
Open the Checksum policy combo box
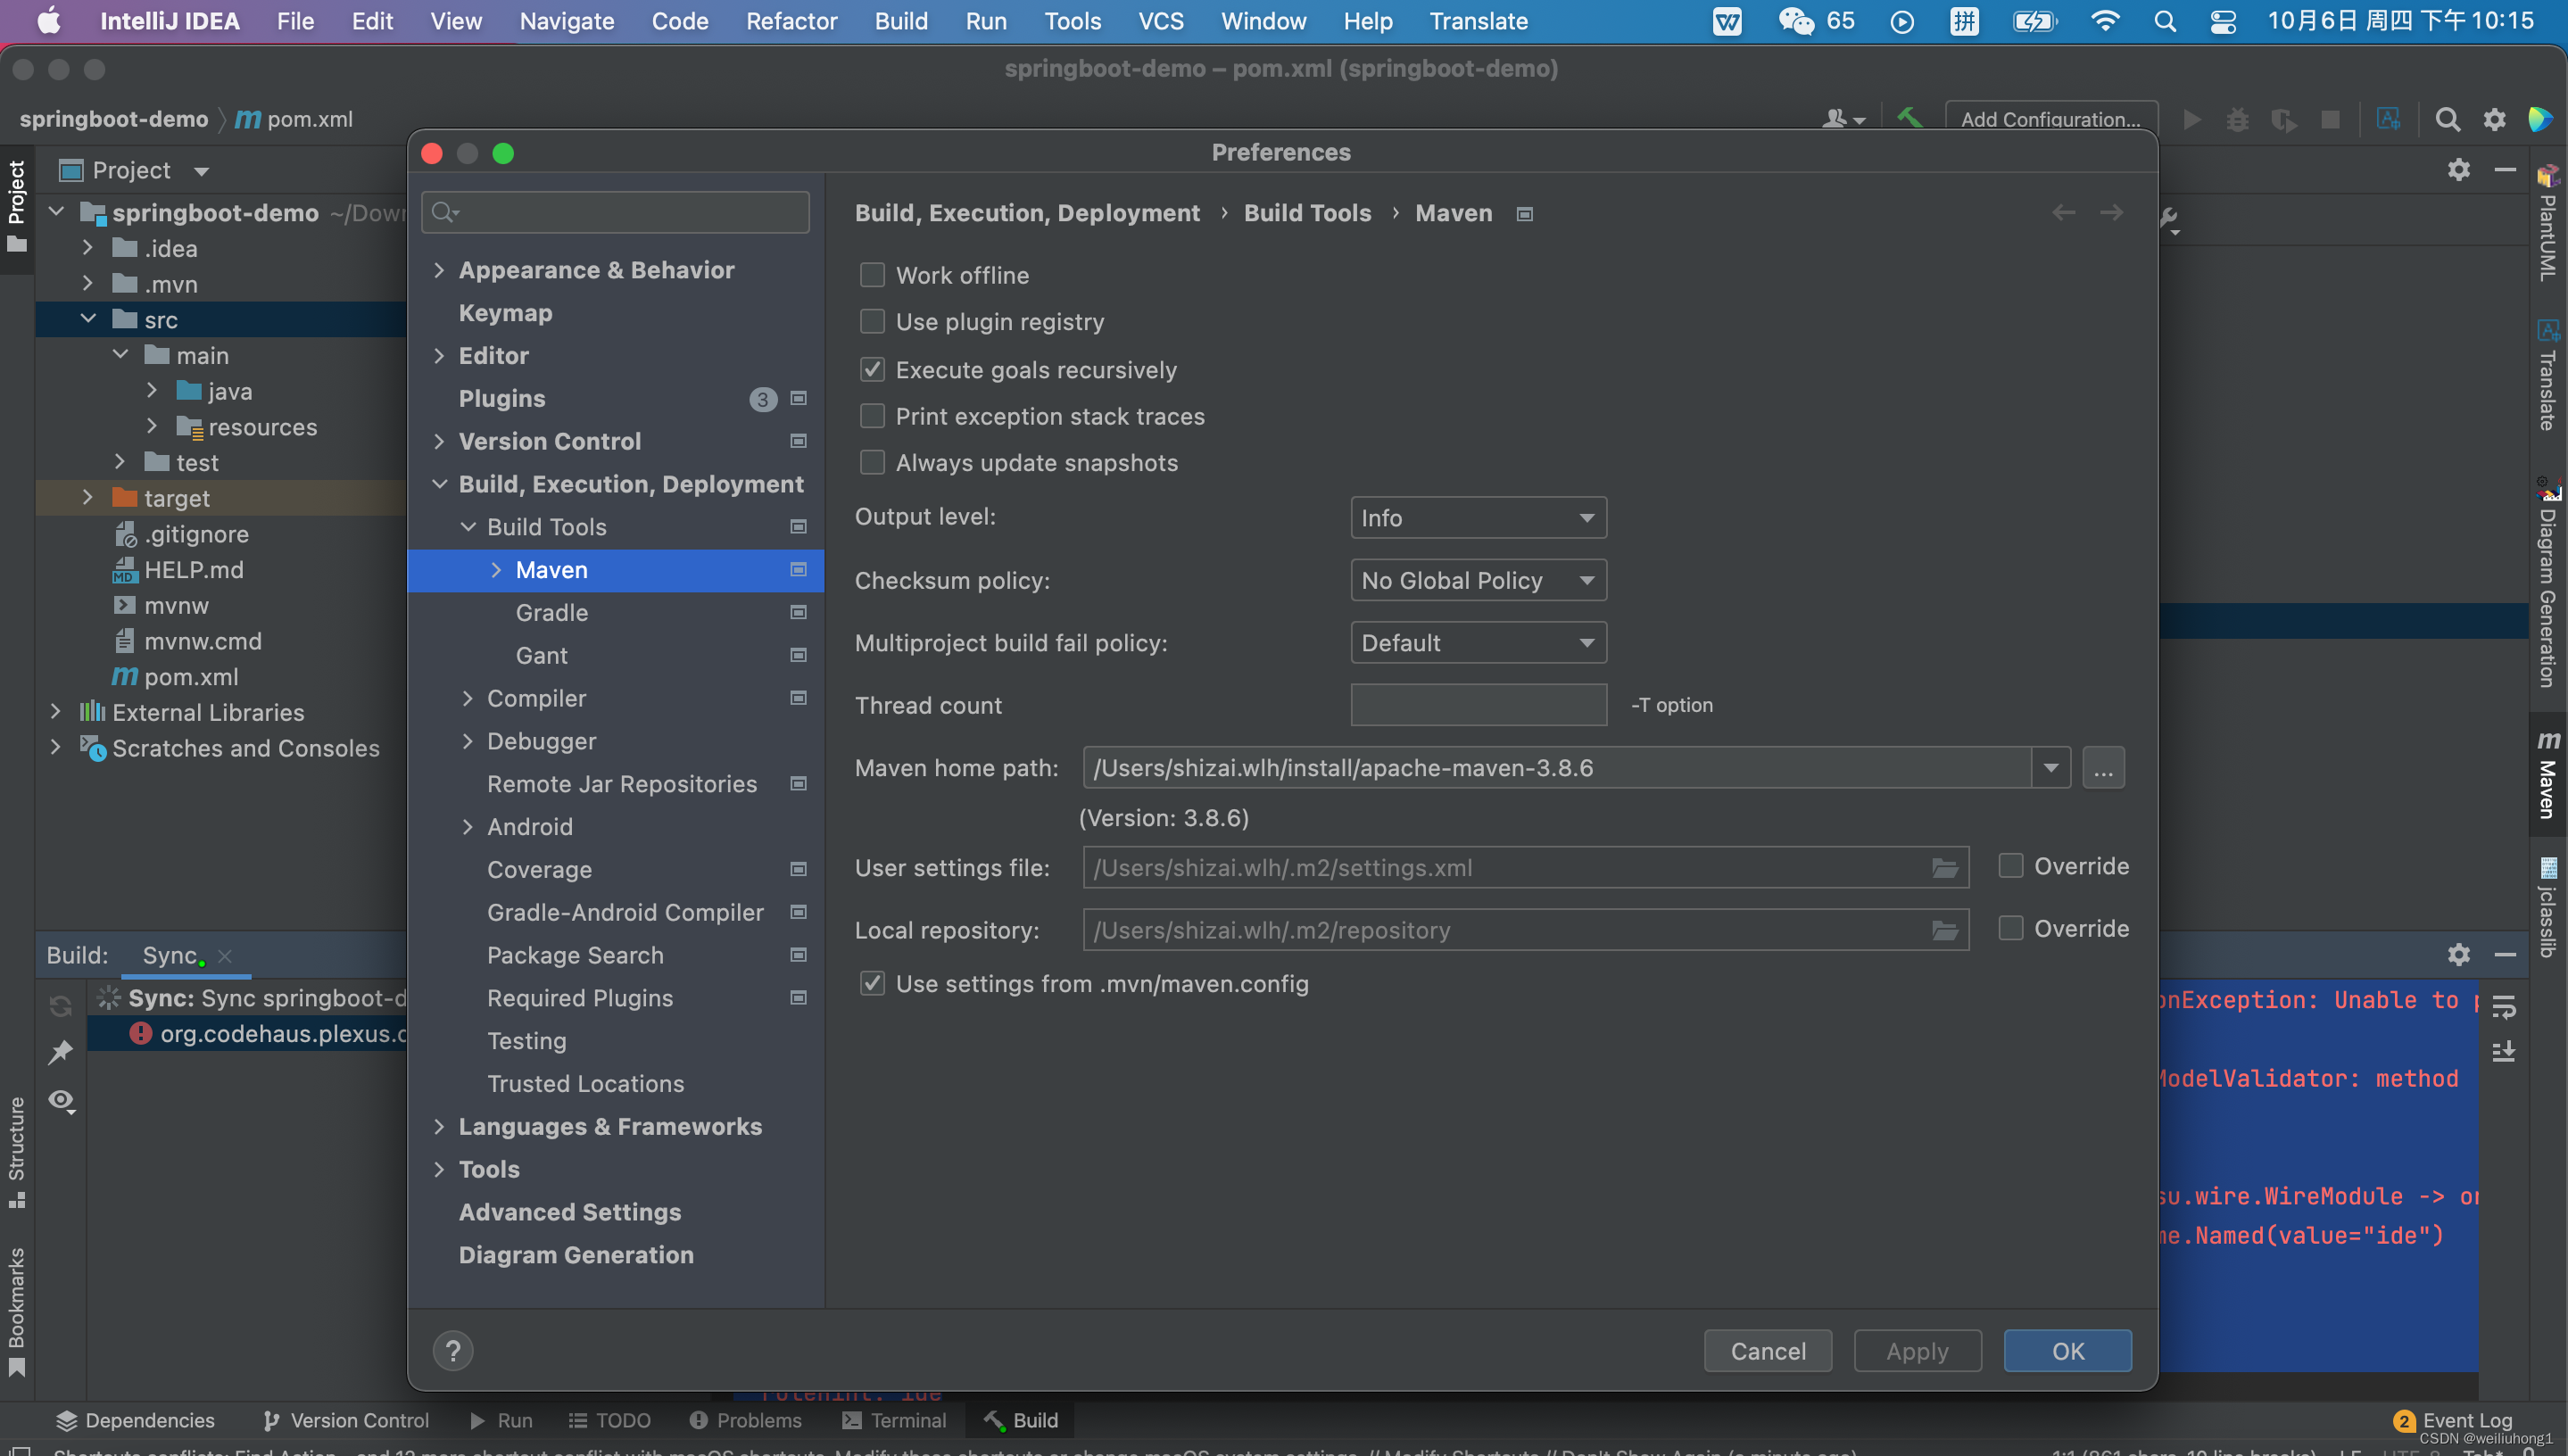pyautogui.click(x=1478, y=580)
